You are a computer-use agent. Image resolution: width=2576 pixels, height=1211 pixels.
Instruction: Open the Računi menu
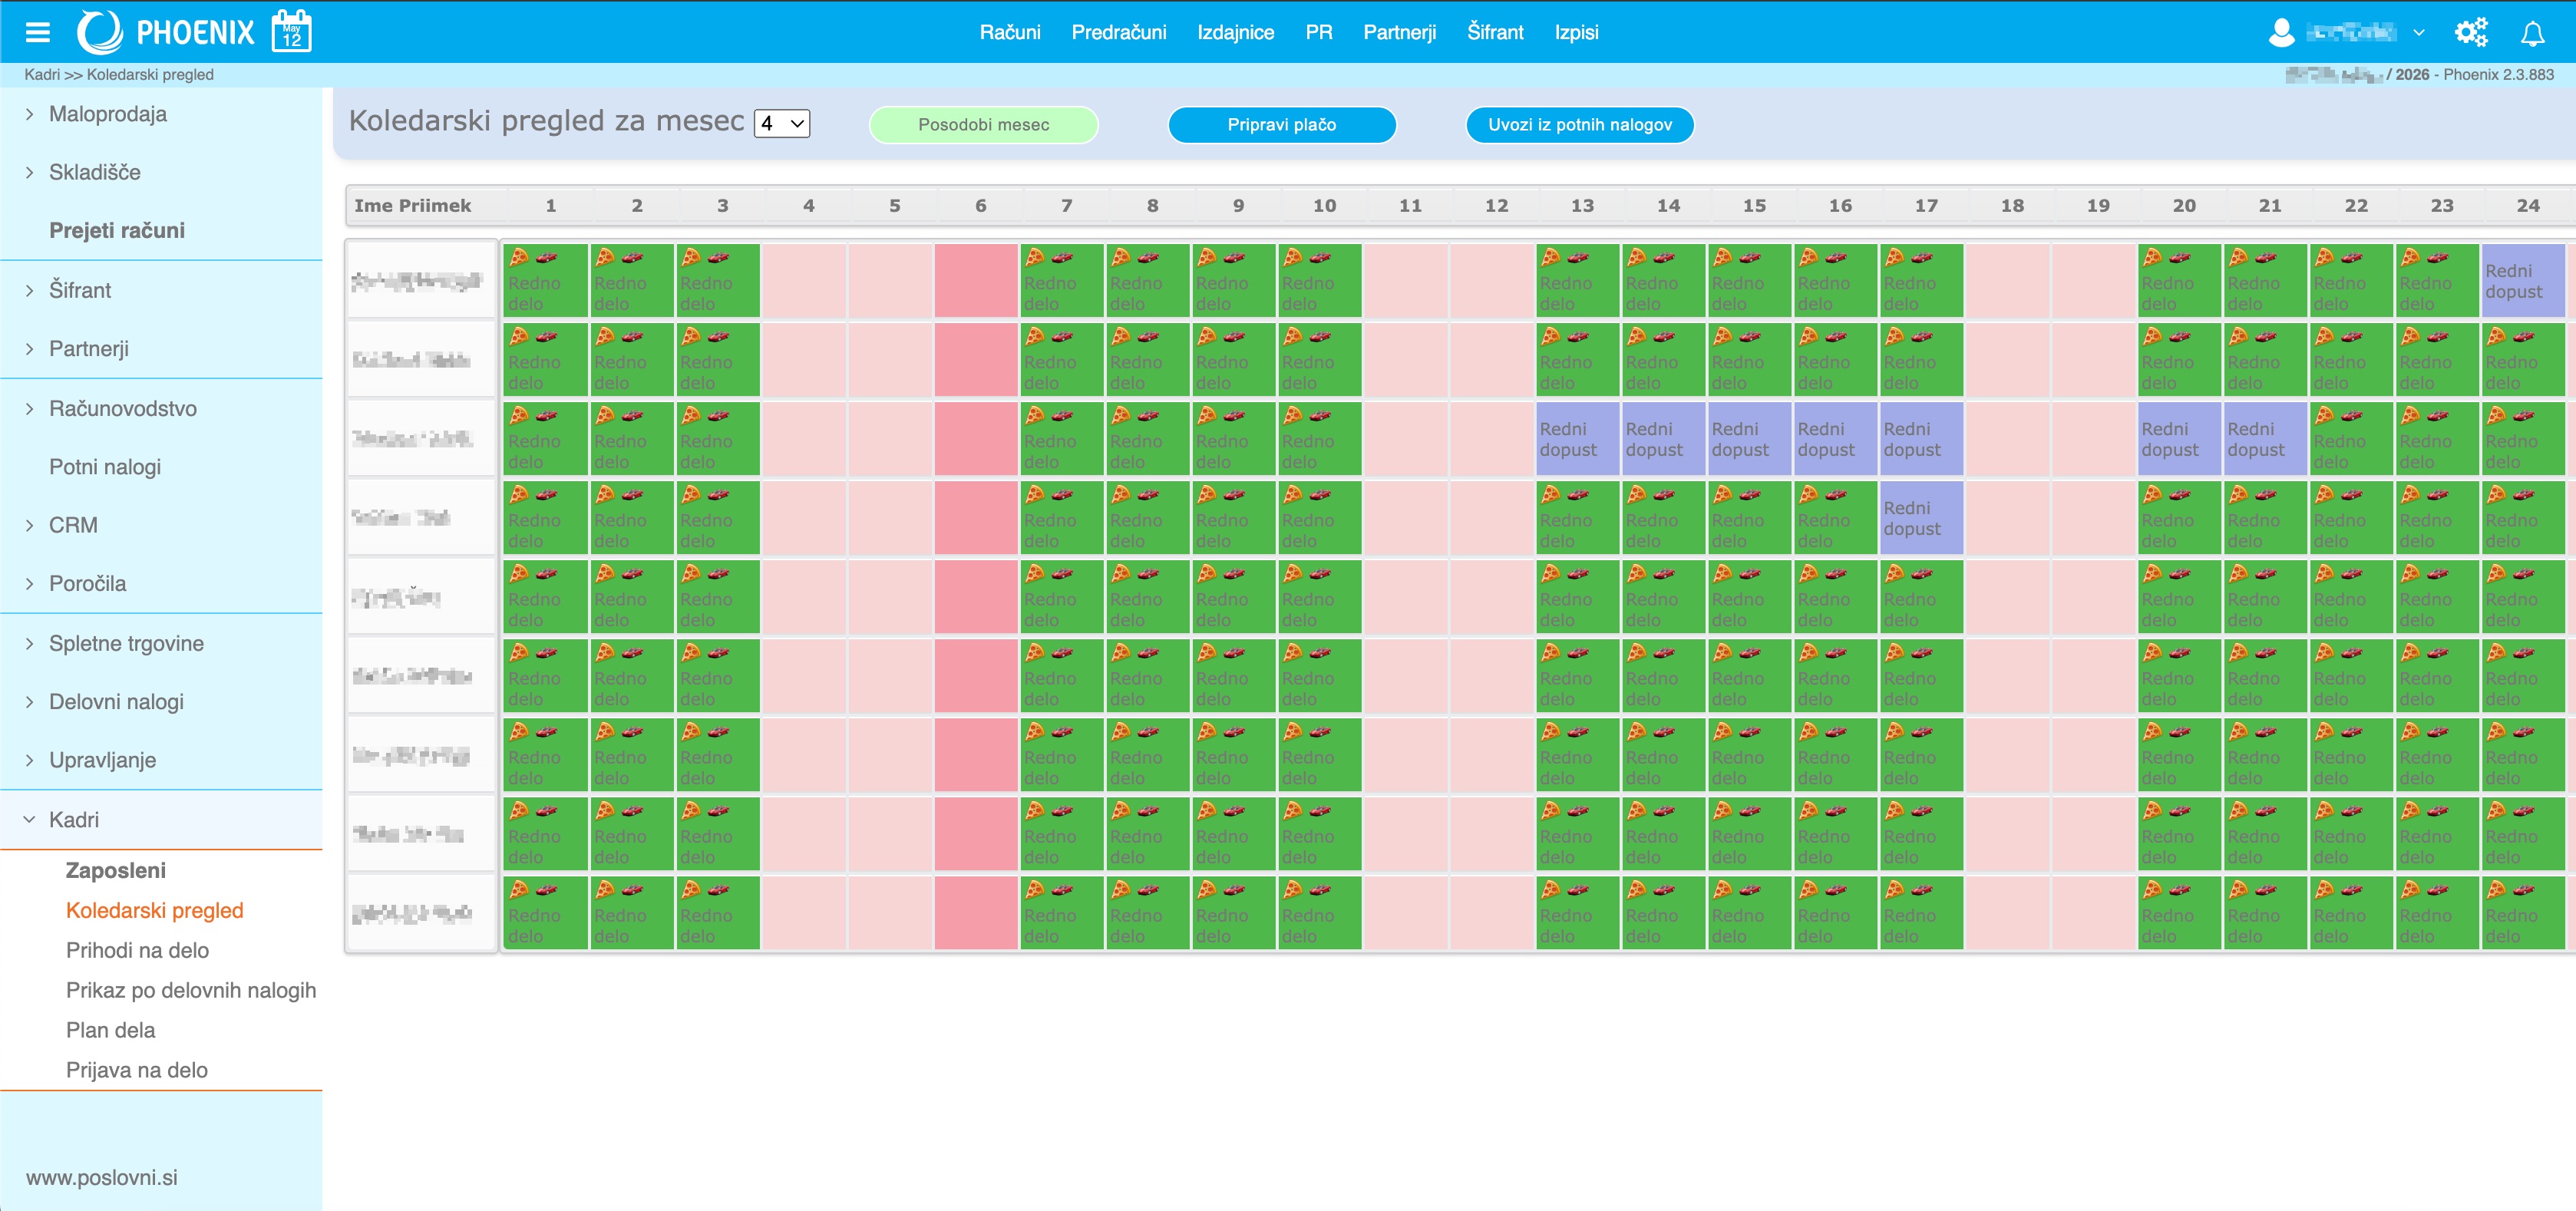(x=1009, y=32)
